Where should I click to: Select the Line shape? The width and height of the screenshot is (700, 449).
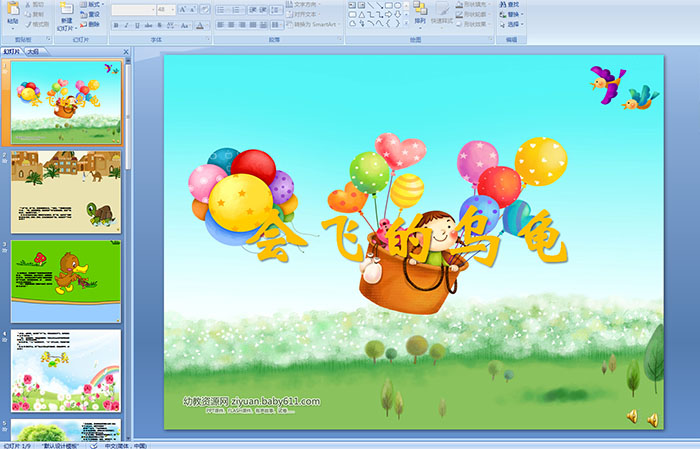(x=370, y=5)
